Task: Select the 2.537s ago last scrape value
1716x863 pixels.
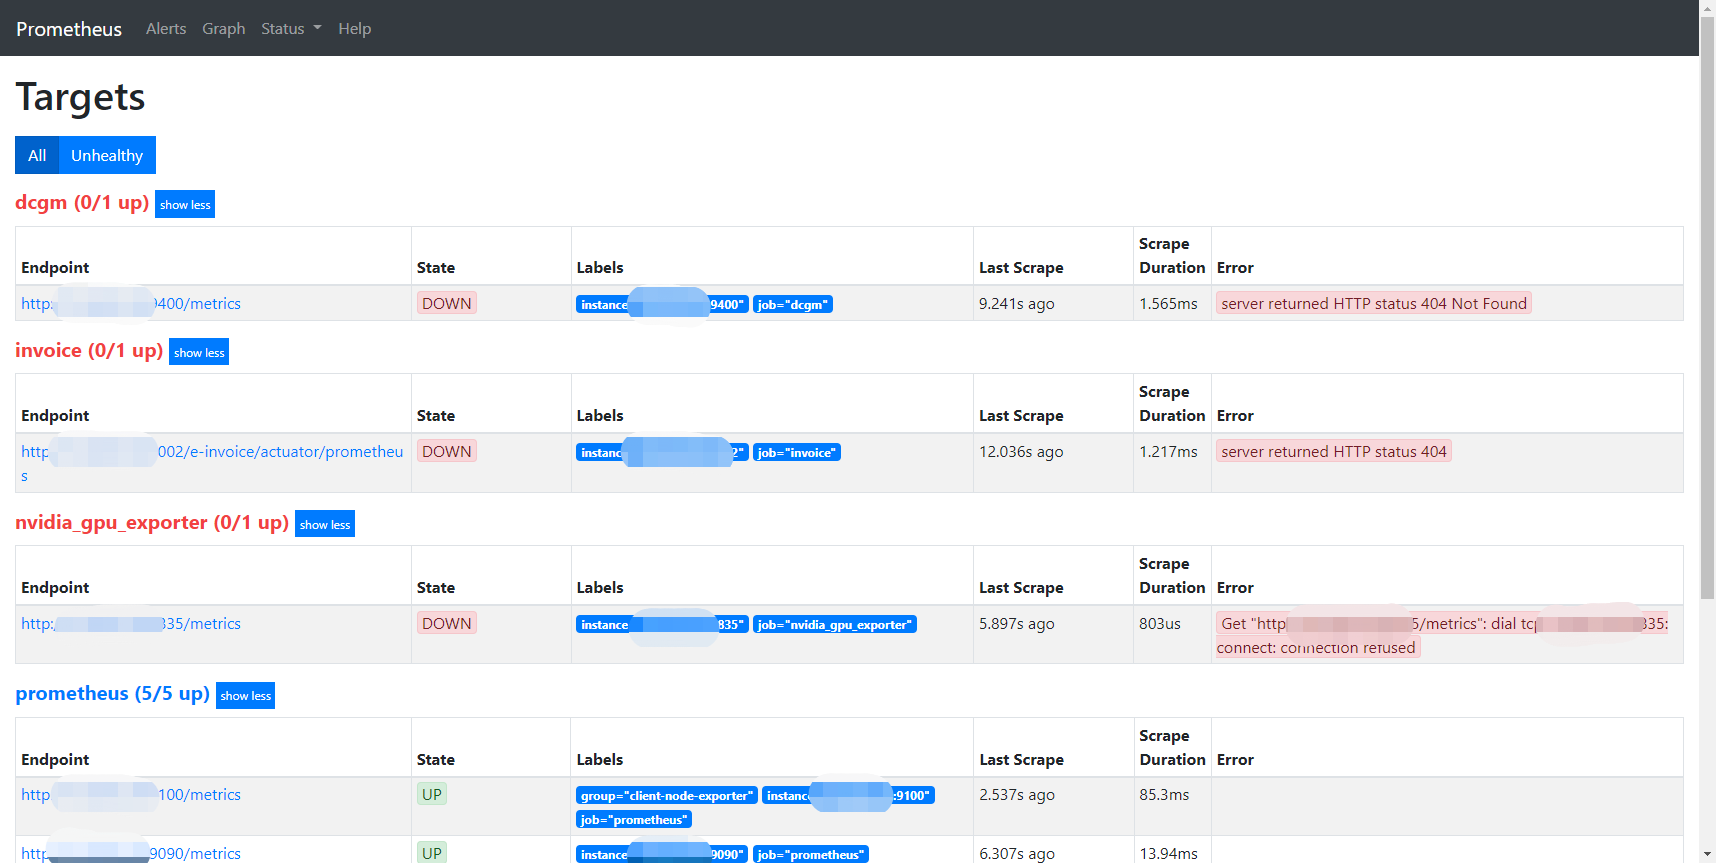Action: [1017, 795]
